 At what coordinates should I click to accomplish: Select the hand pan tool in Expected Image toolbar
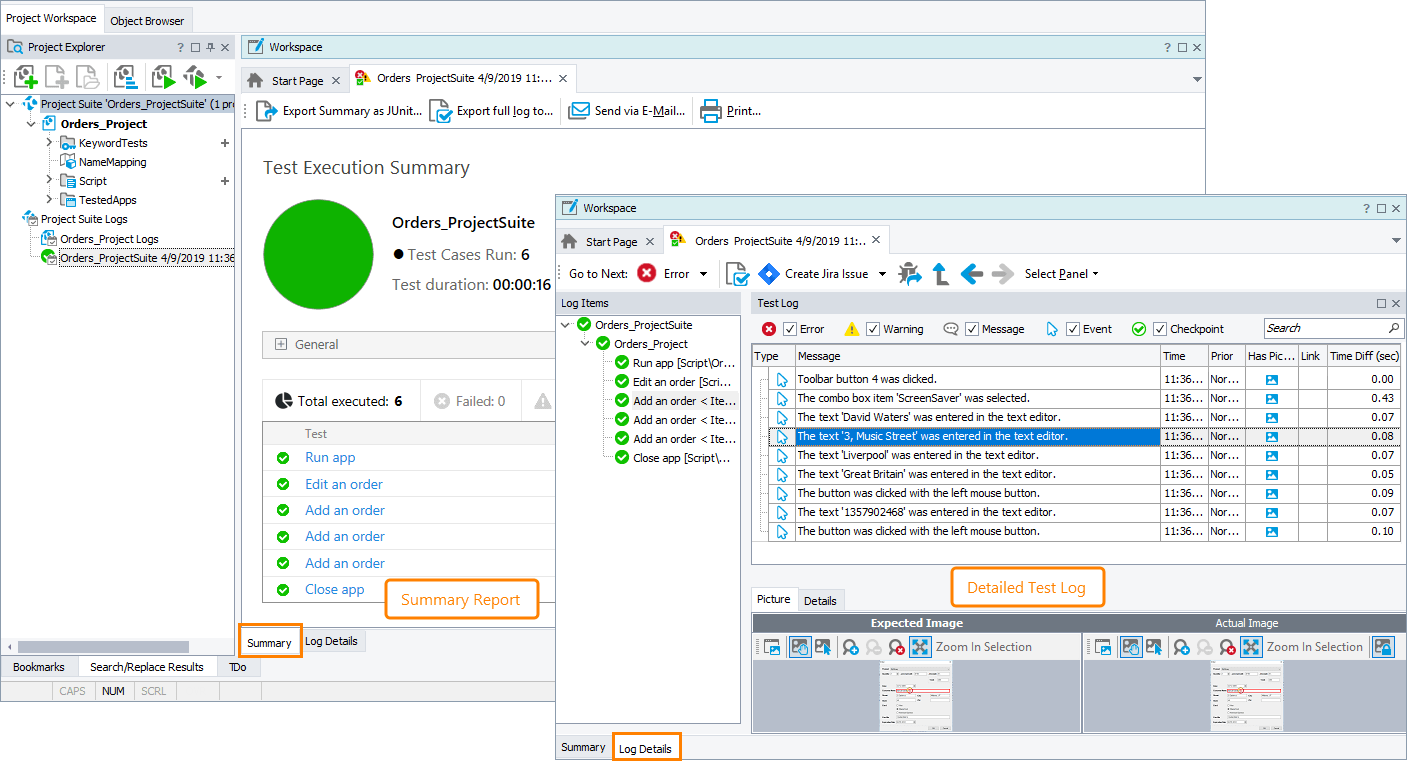pos(800,647)
